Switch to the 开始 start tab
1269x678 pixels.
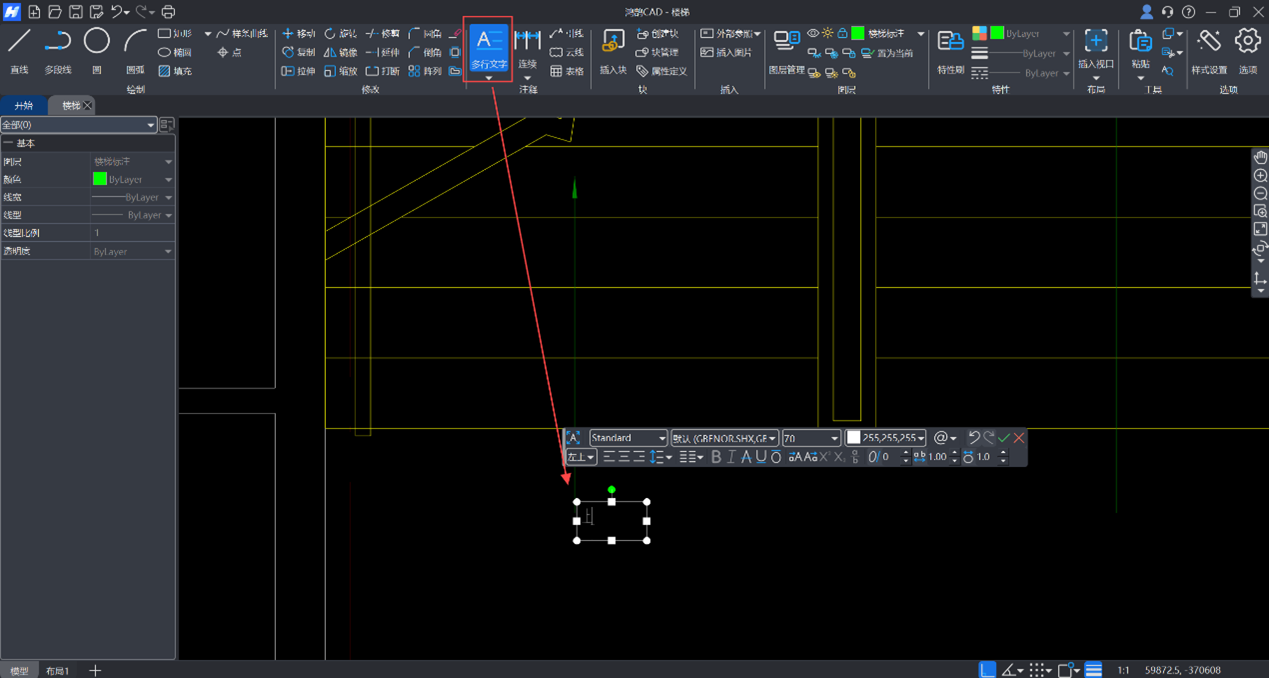coord(23,105)
